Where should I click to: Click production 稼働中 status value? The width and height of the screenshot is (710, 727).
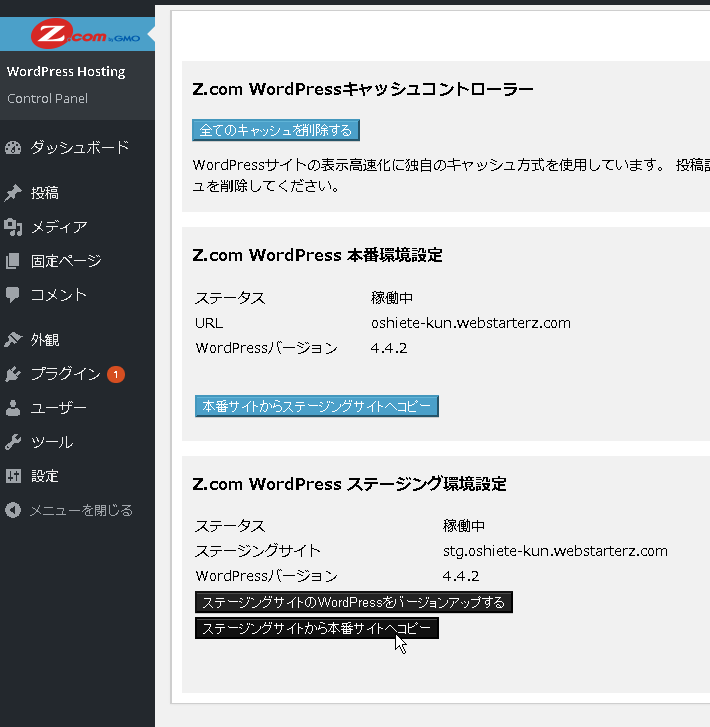pos(392,298)
